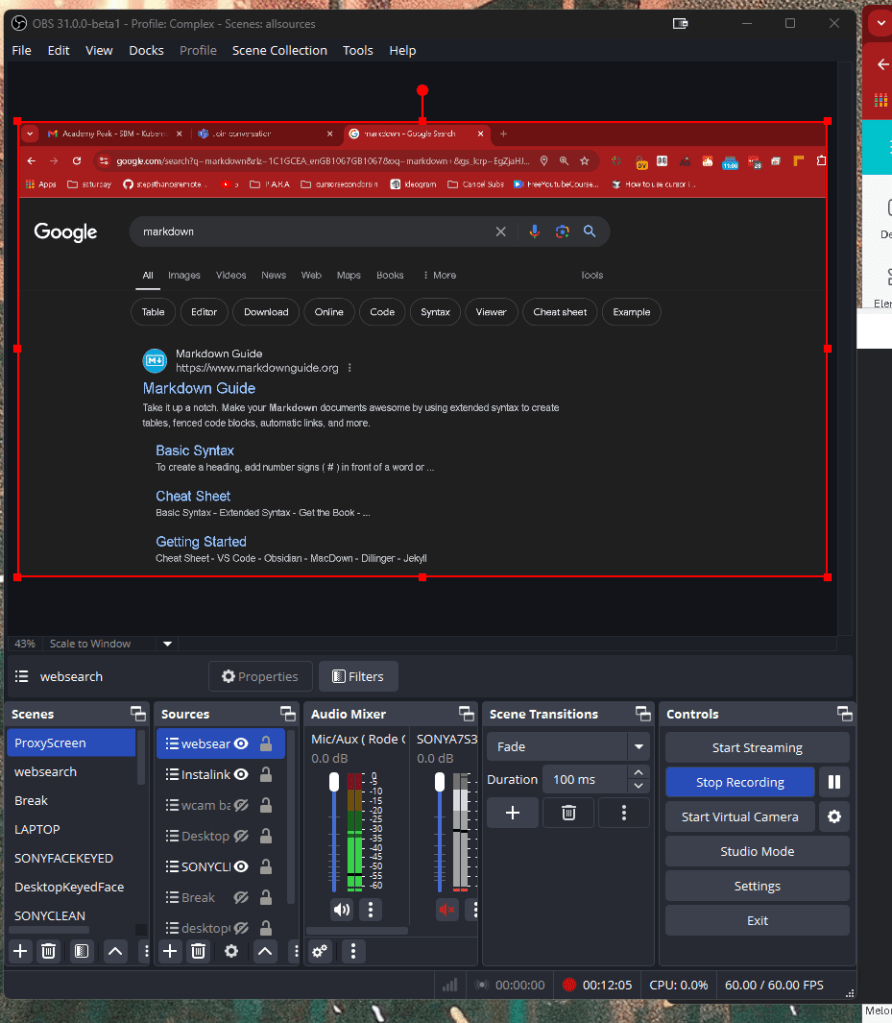This screenshot has width=892, height=1023.
Task: Open Audio Mixer menu three-dots icon
Action: pos(353,951)
